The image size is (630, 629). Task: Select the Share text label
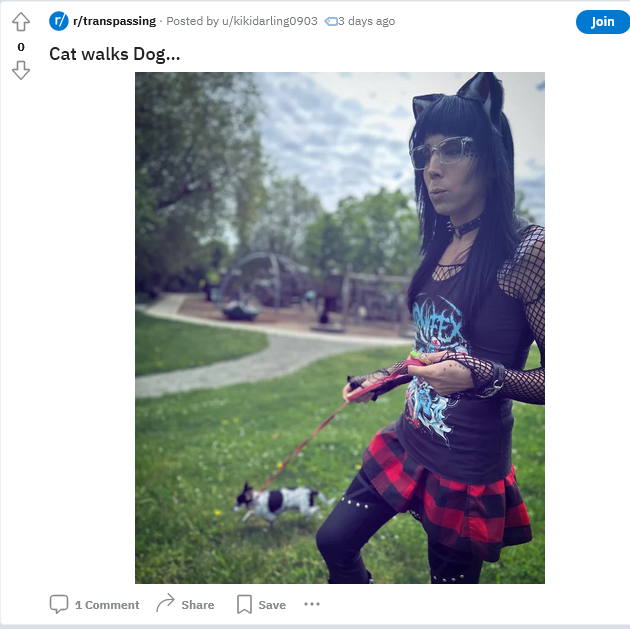pyautogui.click(x=198, y=604)
